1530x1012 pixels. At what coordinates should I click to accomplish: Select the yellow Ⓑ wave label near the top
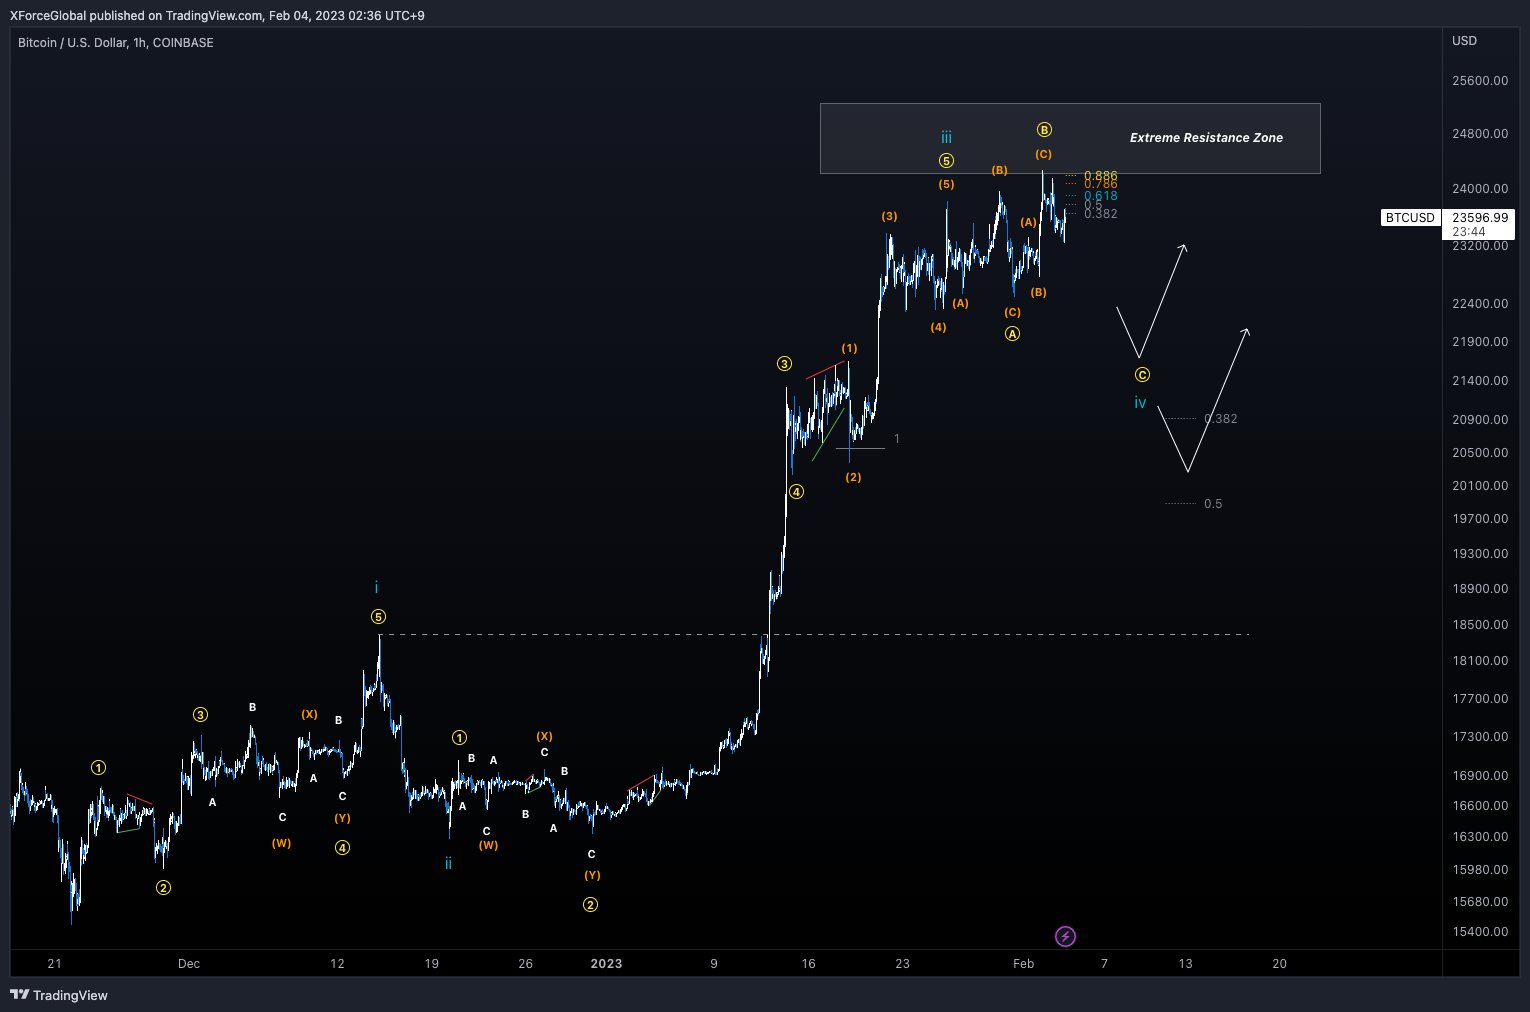[x=1044, y=128]
